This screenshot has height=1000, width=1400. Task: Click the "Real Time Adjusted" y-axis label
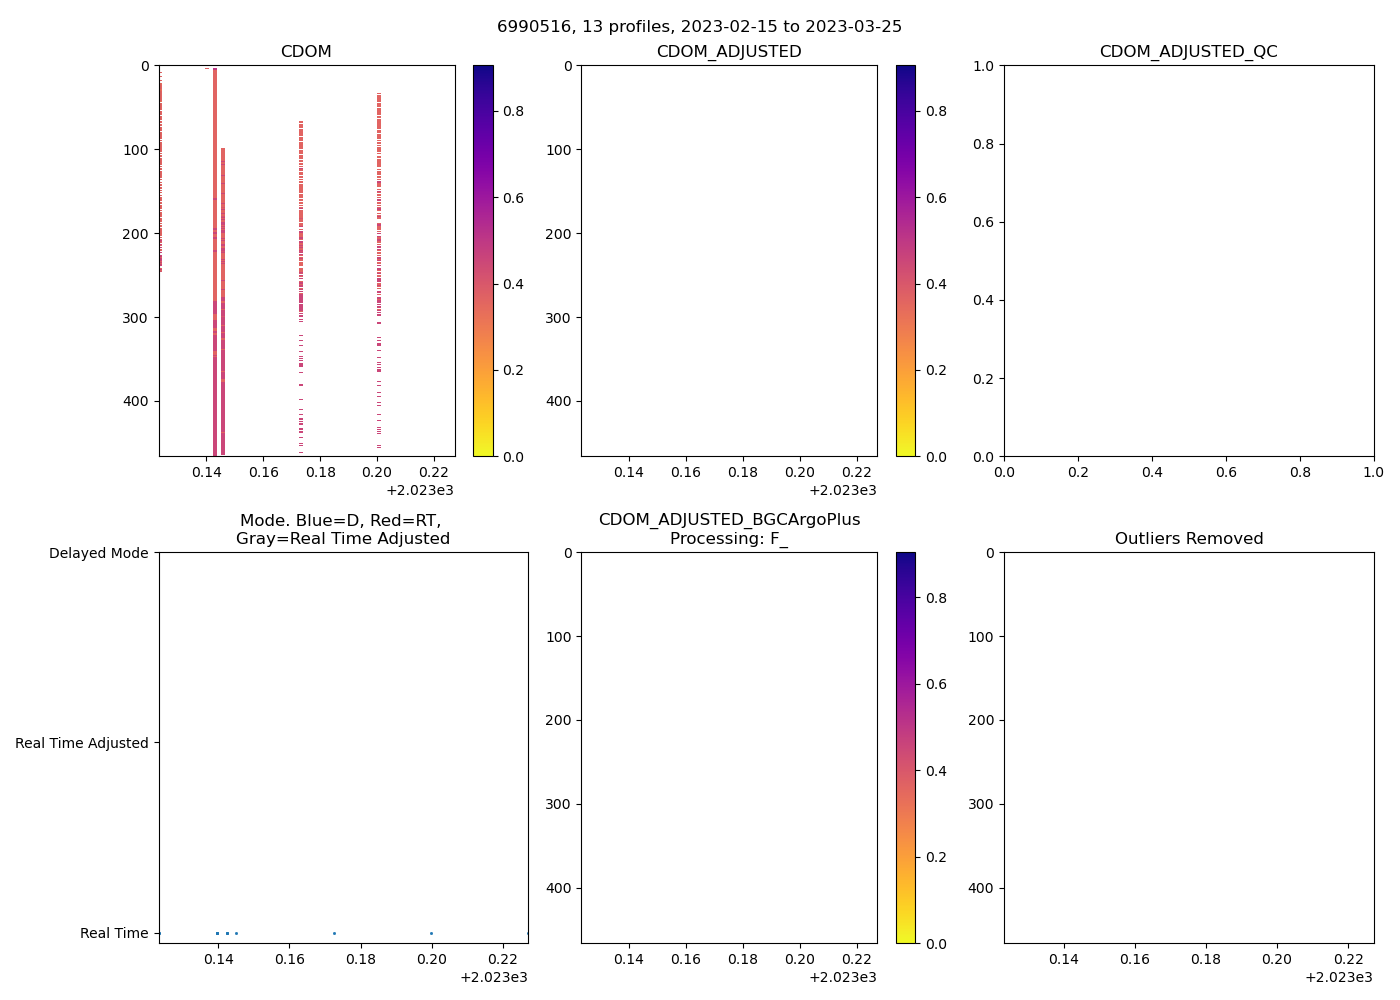pos(82,743)
